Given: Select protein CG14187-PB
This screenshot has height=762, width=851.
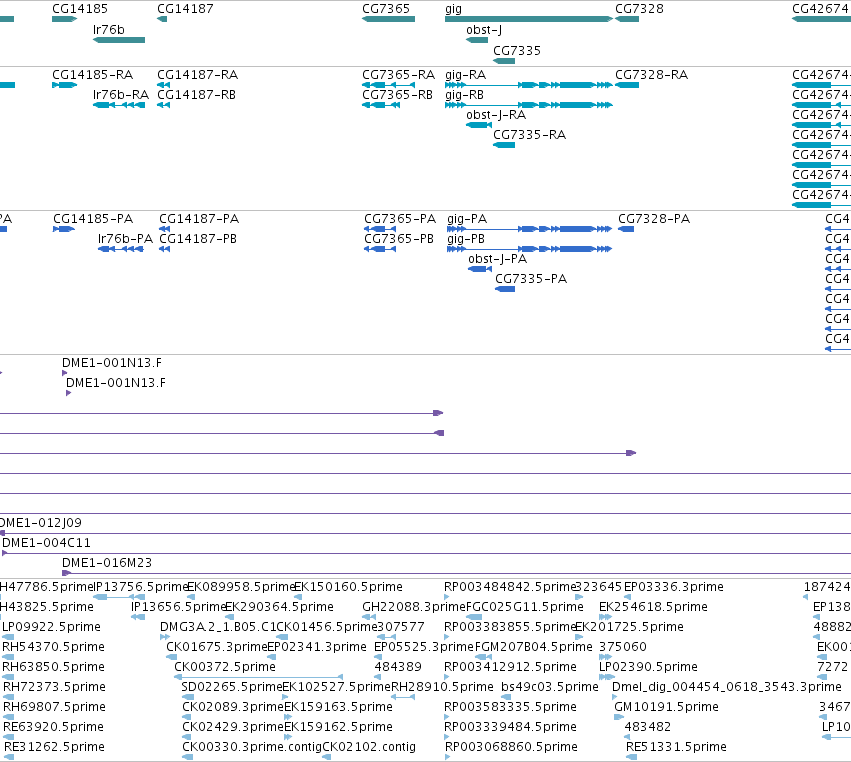Looking at the screenshot, I should (x=198, y=239).
